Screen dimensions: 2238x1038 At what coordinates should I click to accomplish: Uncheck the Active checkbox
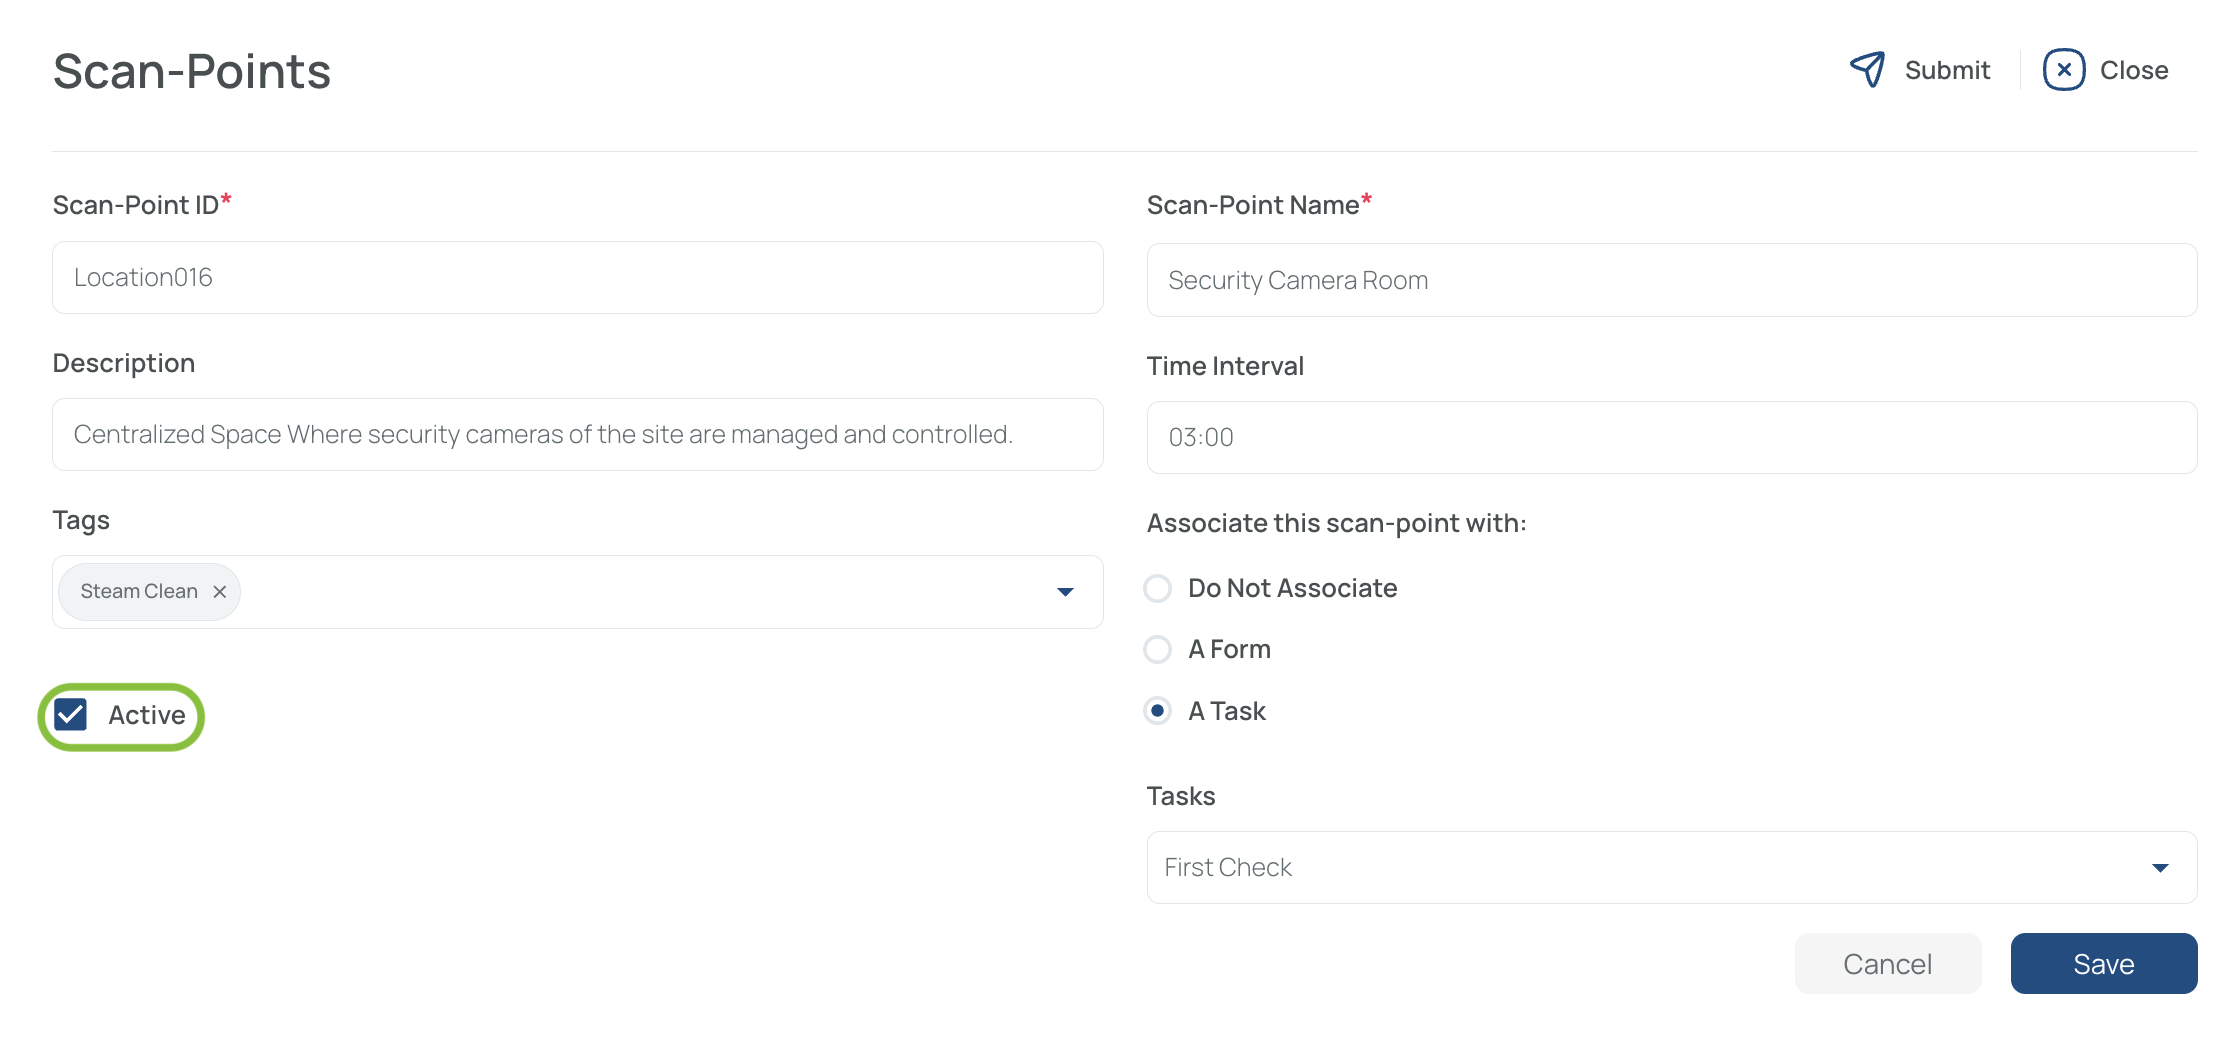click(71, 715)
